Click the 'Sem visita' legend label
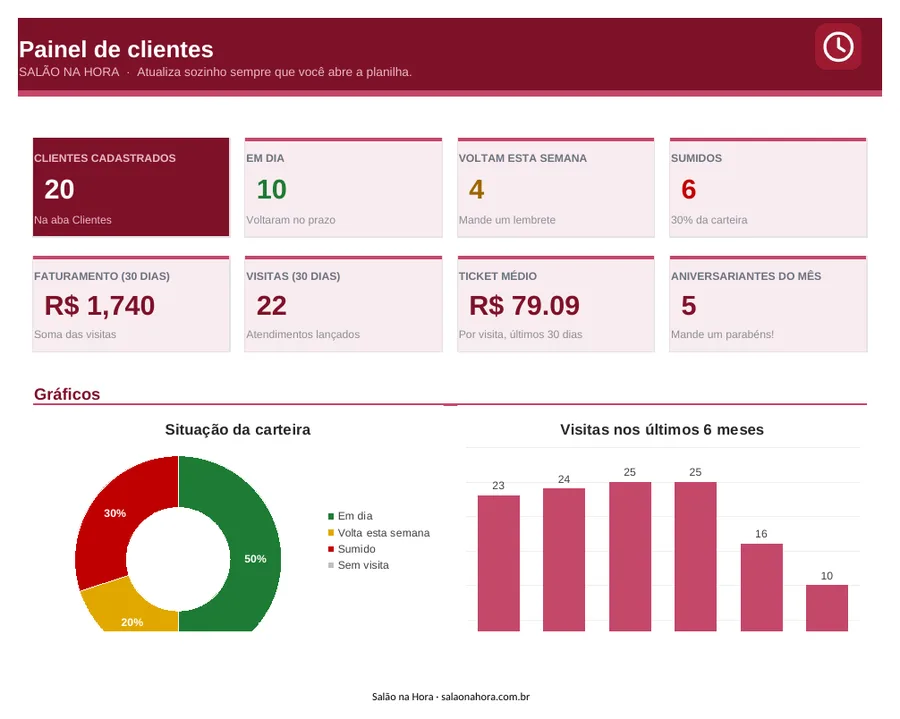Image resolution: width=900 pixels, height=719 pixels. [x=363, y=565]
